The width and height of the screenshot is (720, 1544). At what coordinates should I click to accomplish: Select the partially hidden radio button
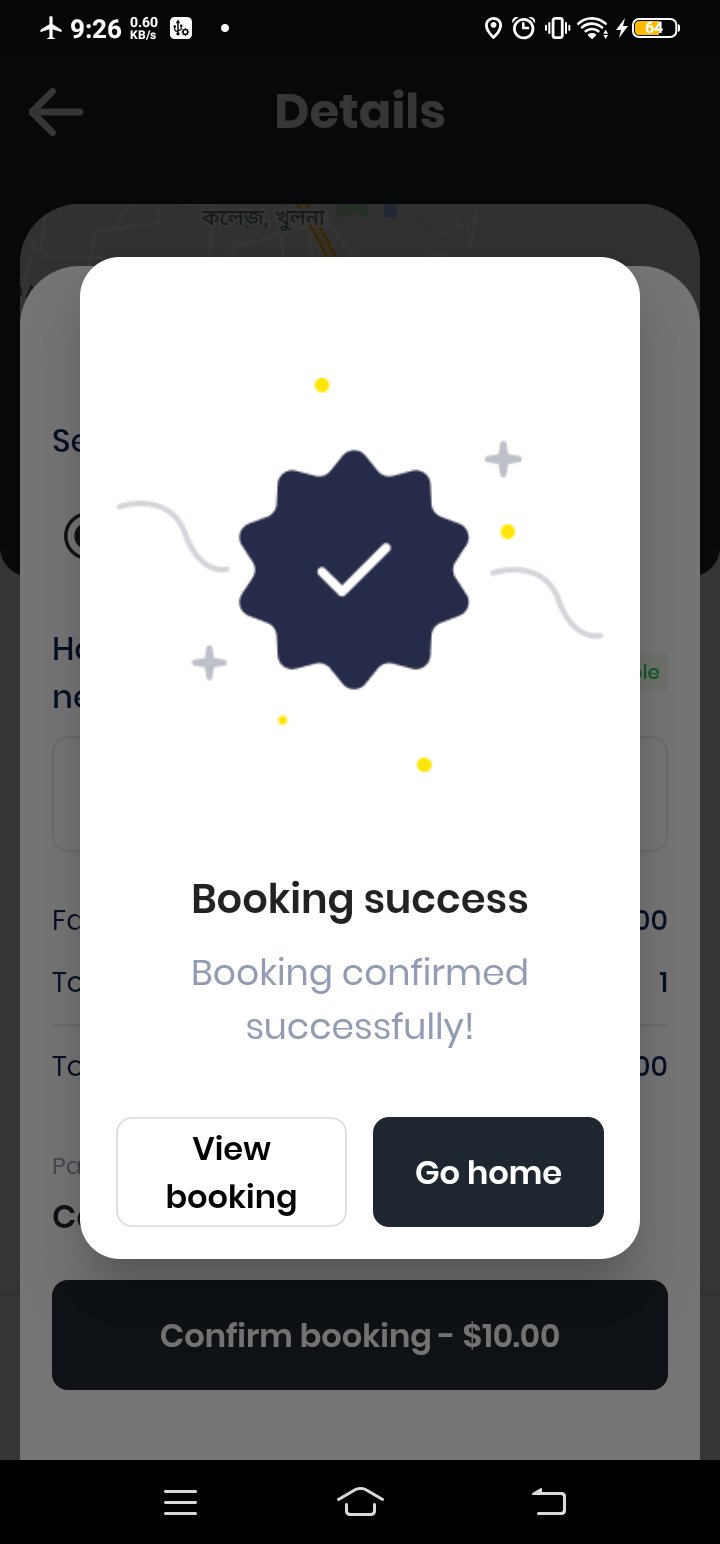click(x=72, y=536)
